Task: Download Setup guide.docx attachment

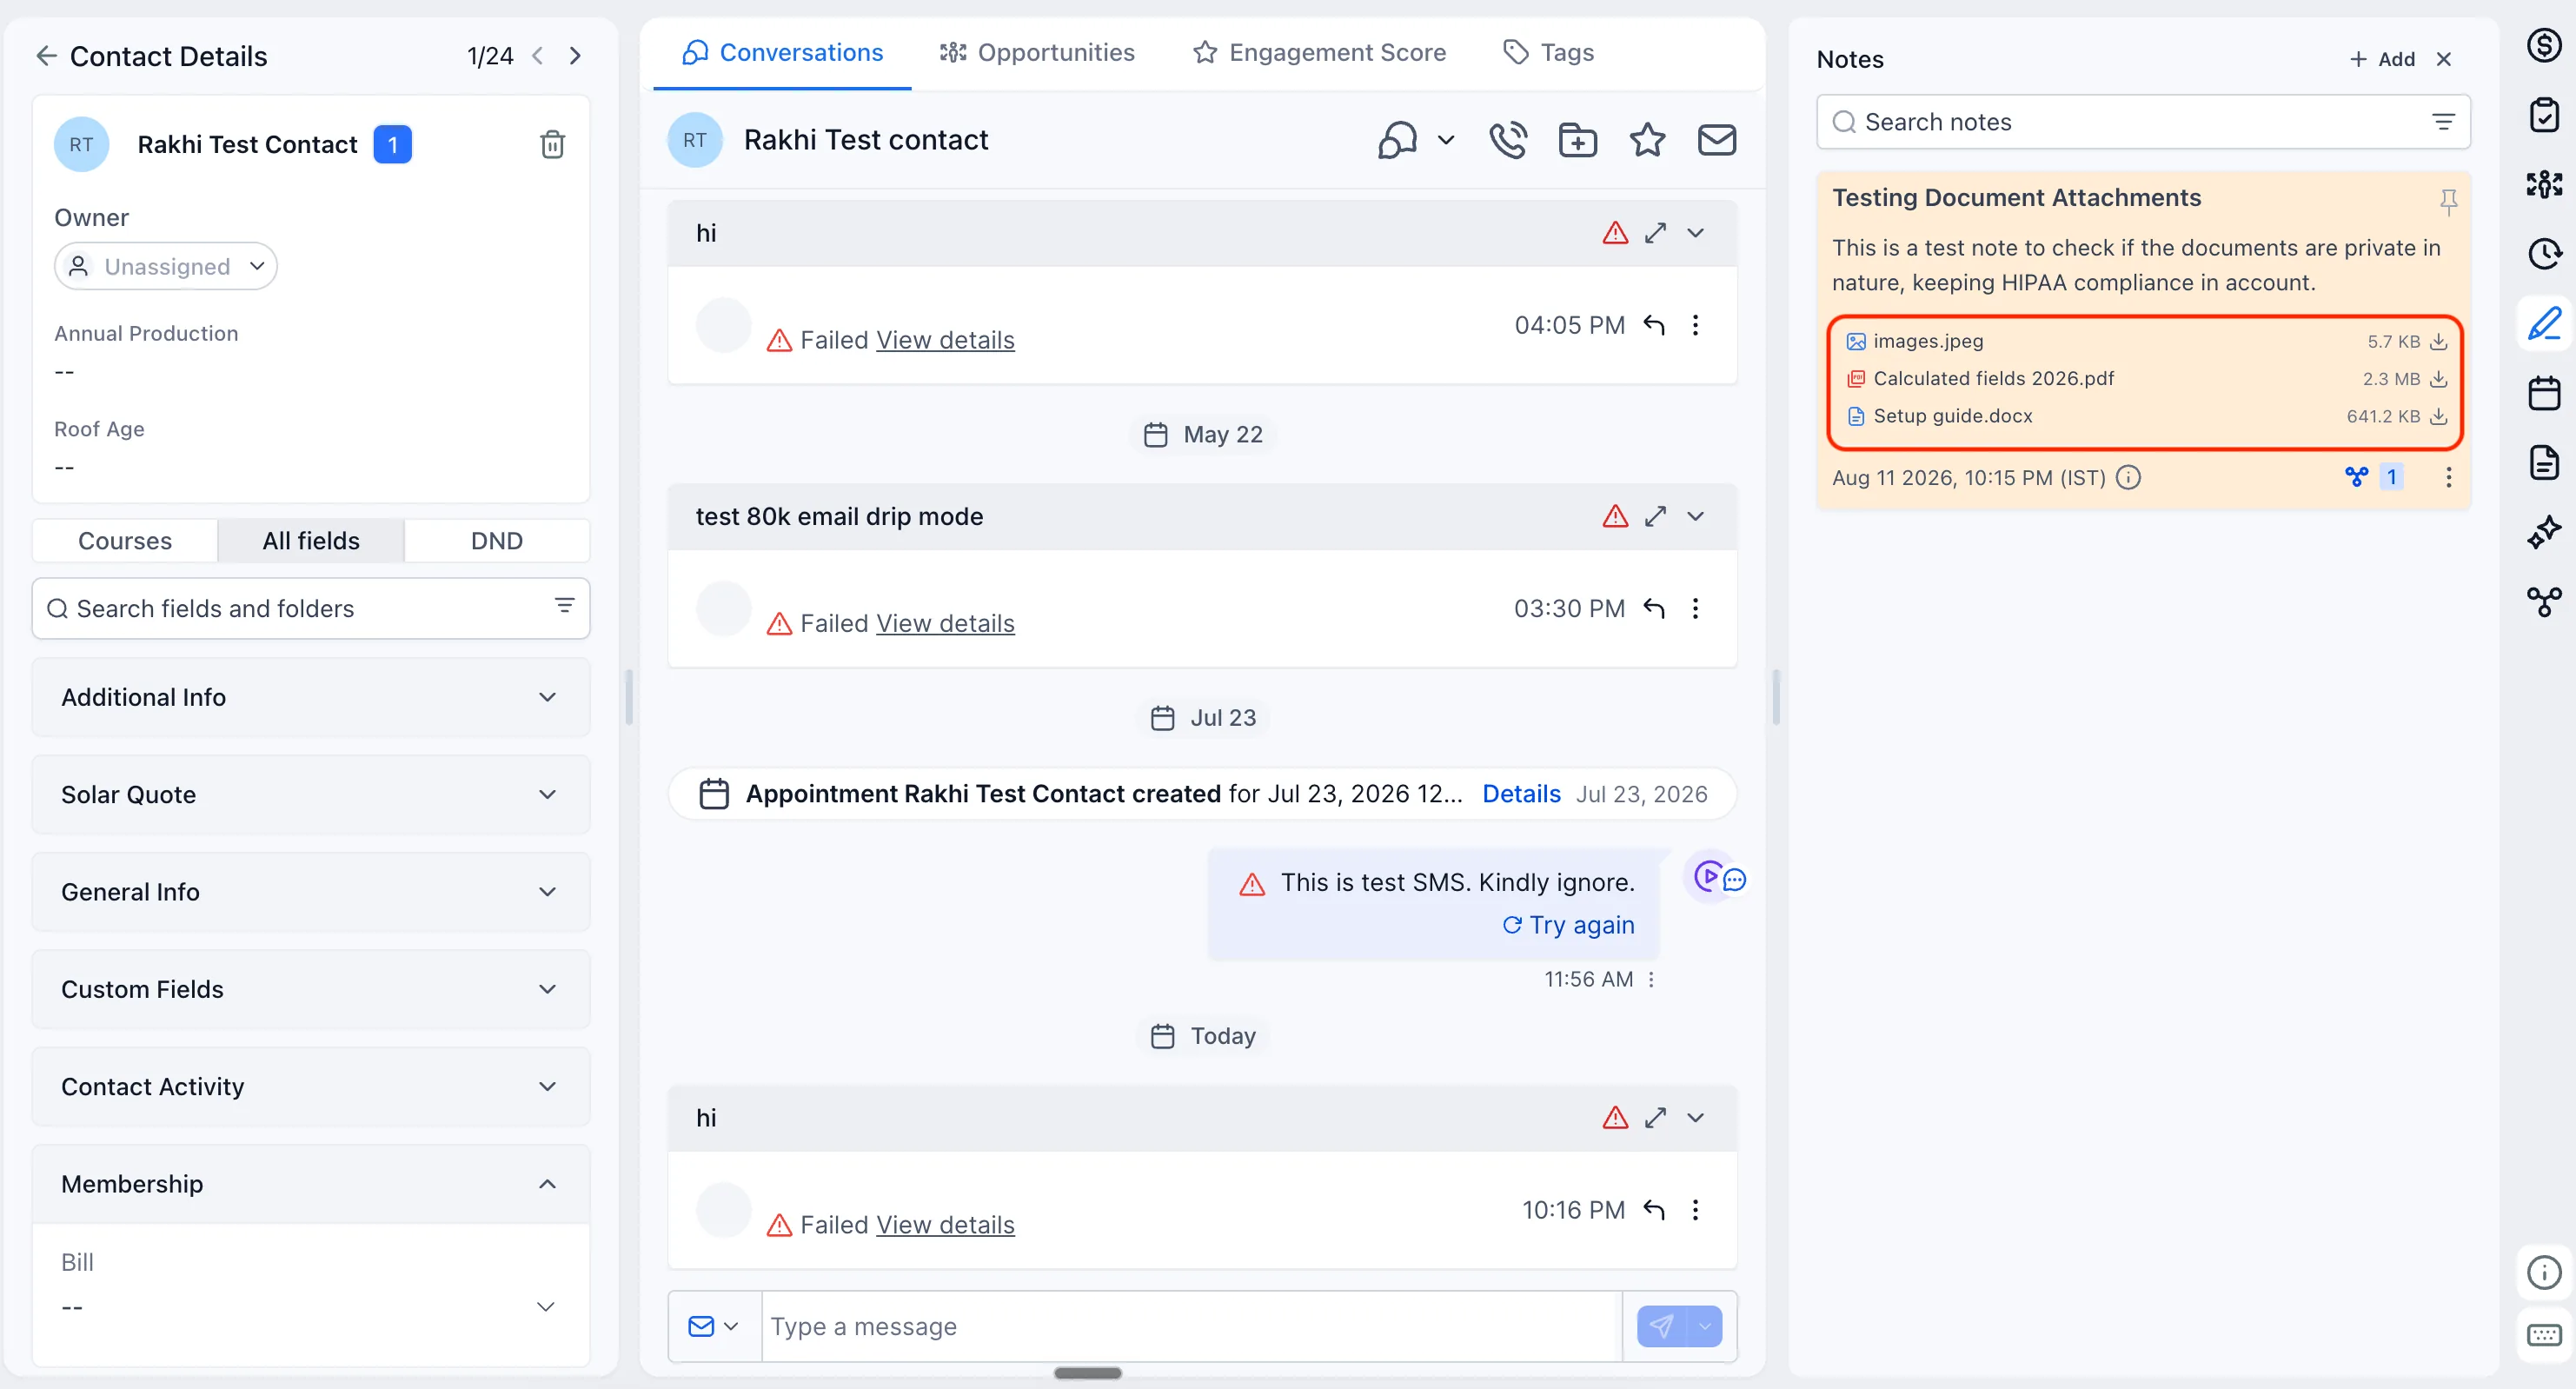Action: click(x=2438, y=416)
